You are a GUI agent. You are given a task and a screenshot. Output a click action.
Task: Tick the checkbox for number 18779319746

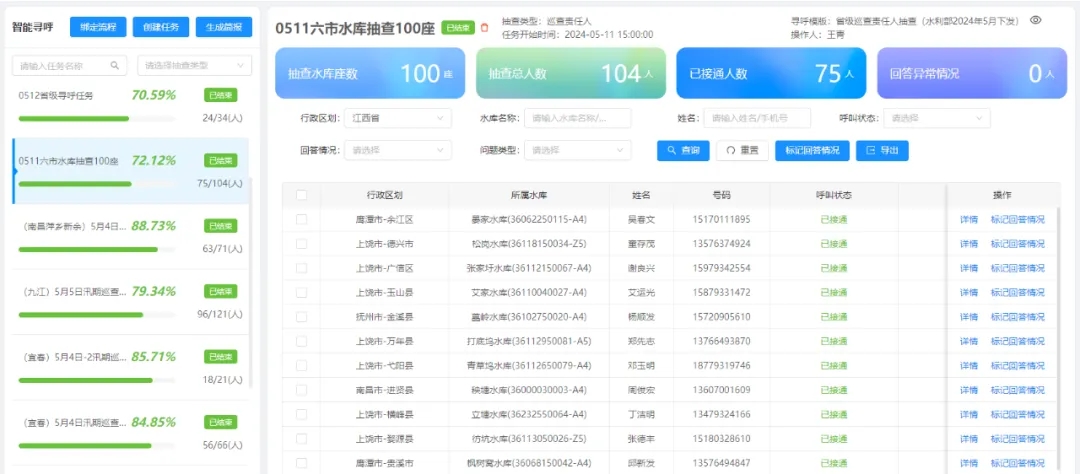pyautogui.click(x=302, y=365)
